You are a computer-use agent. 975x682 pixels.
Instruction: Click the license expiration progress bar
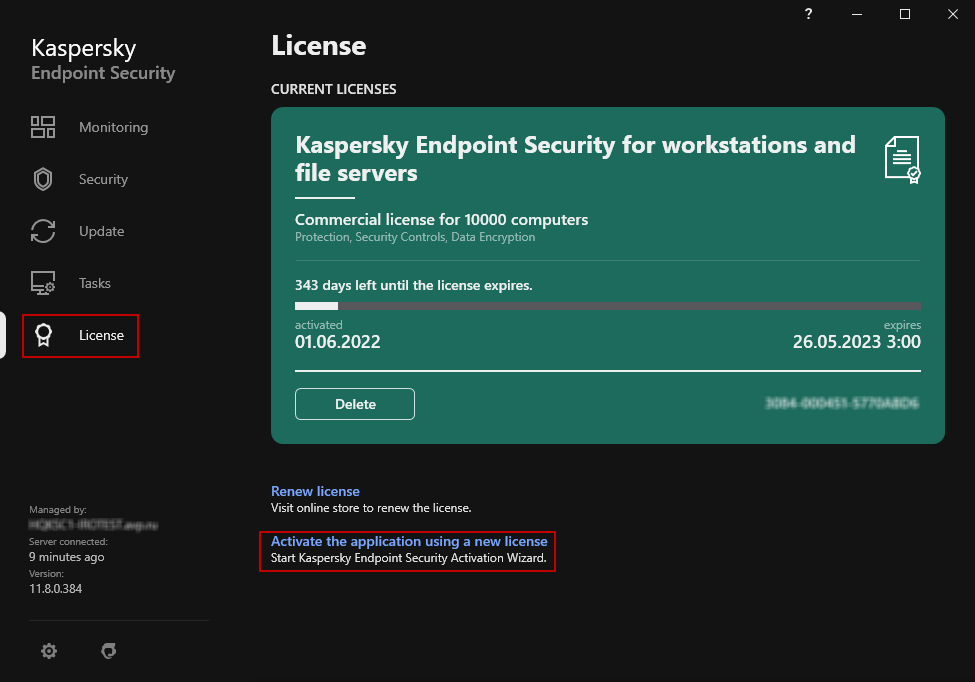tap(607, 306)
